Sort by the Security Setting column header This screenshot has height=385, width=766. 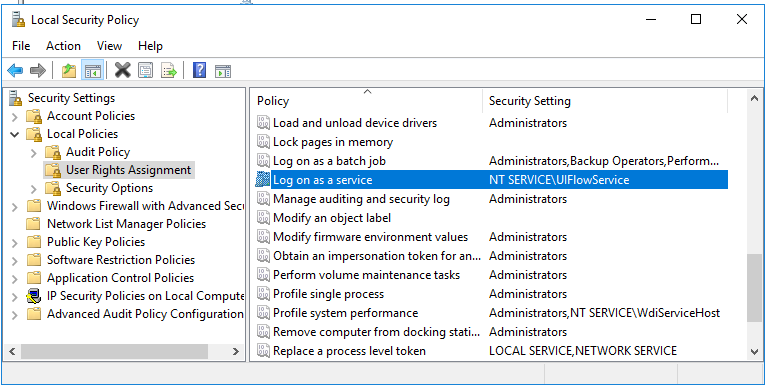pos(605,101)
